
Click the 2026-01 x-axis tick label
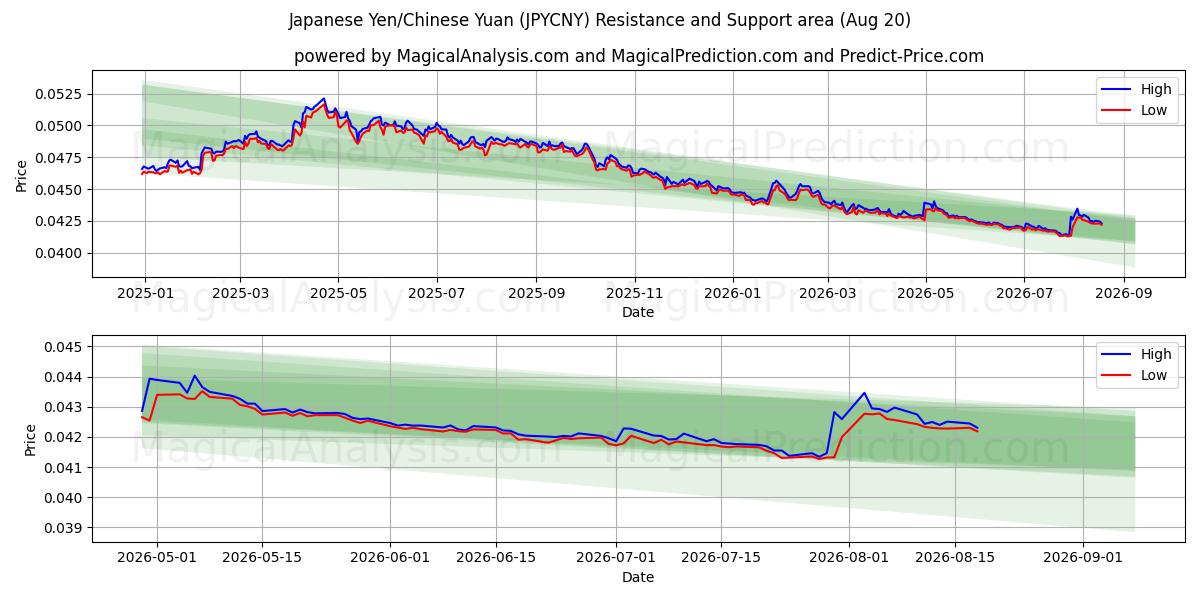pos(732,293)
